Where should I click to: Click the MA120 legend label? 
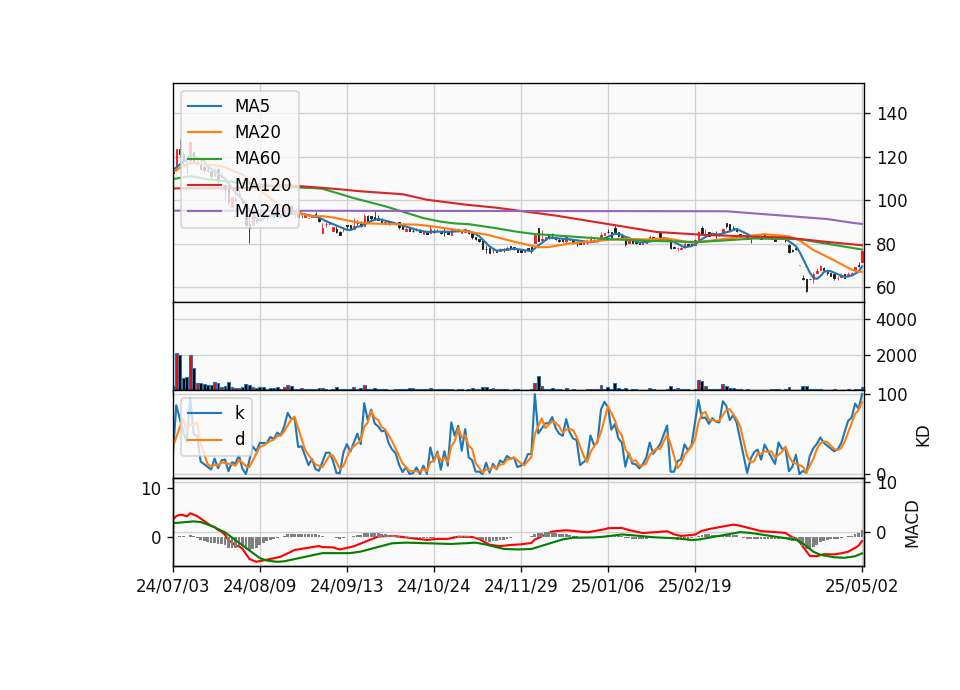click(x=263, y=184)
